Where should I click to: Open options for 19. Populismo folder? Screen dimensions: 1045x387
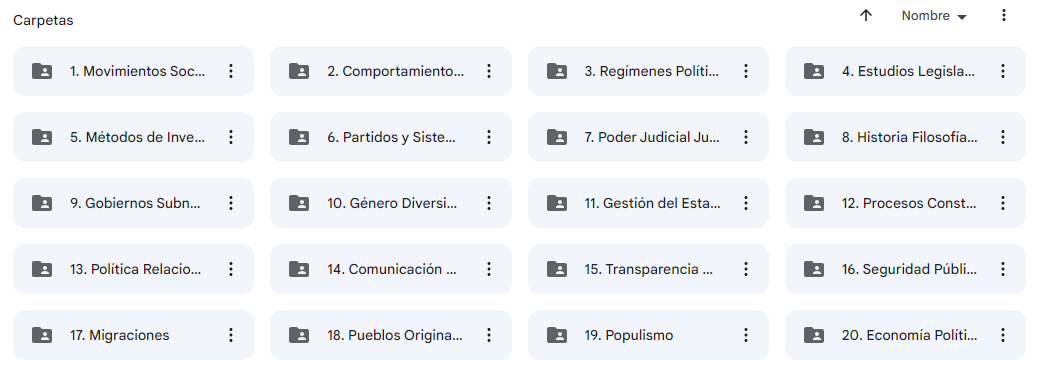[746, 335]
